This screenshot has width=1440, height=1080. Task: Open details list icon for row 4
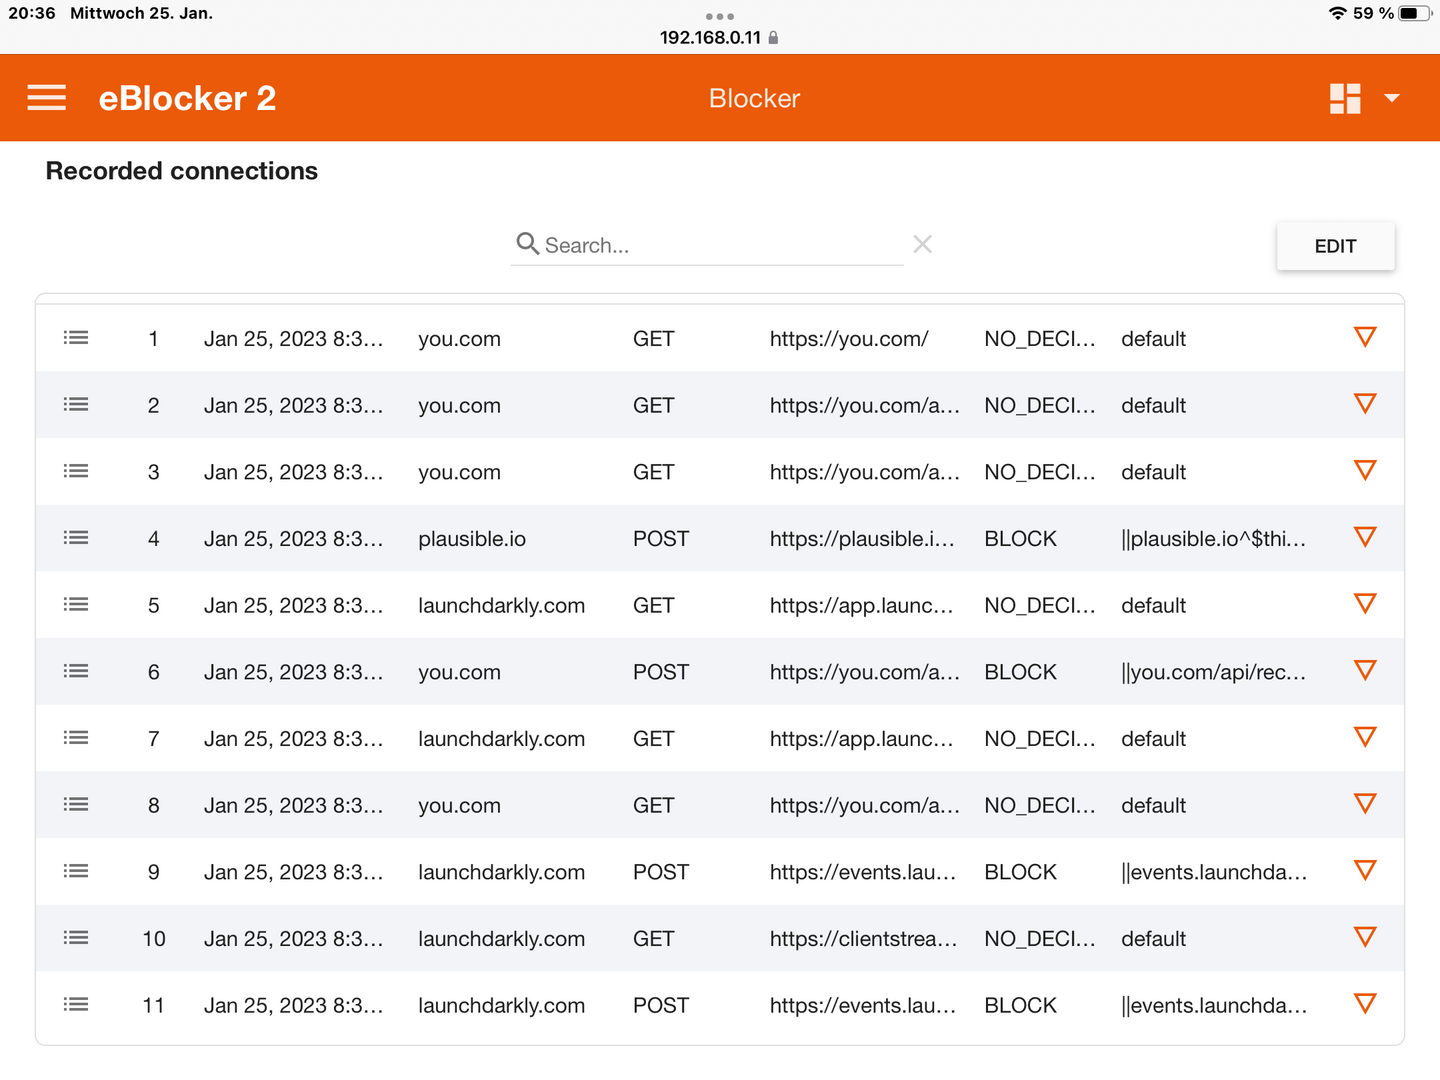[76, 538]
